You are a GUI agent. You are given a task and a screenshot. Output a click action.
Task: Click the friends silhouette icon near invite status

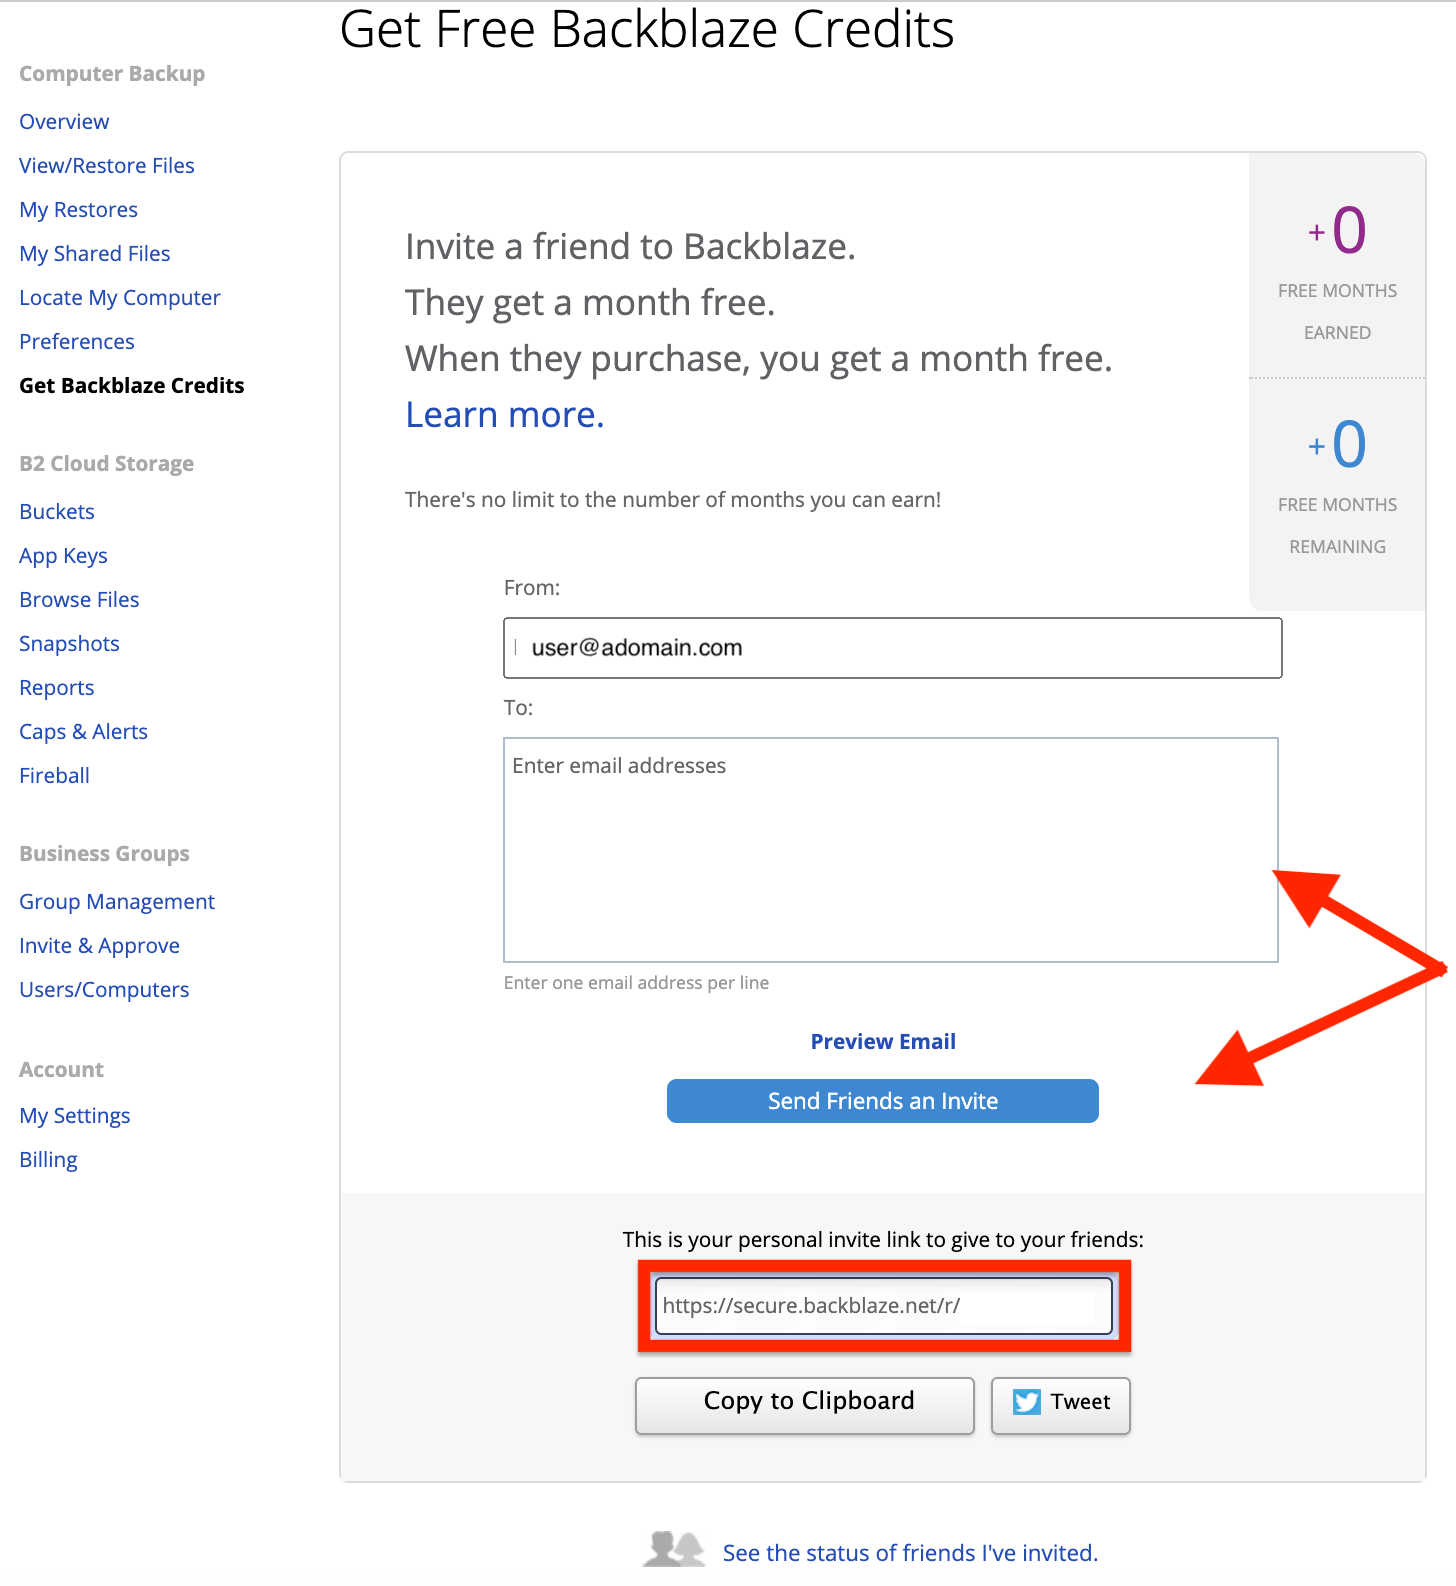tap(674, 1550)
